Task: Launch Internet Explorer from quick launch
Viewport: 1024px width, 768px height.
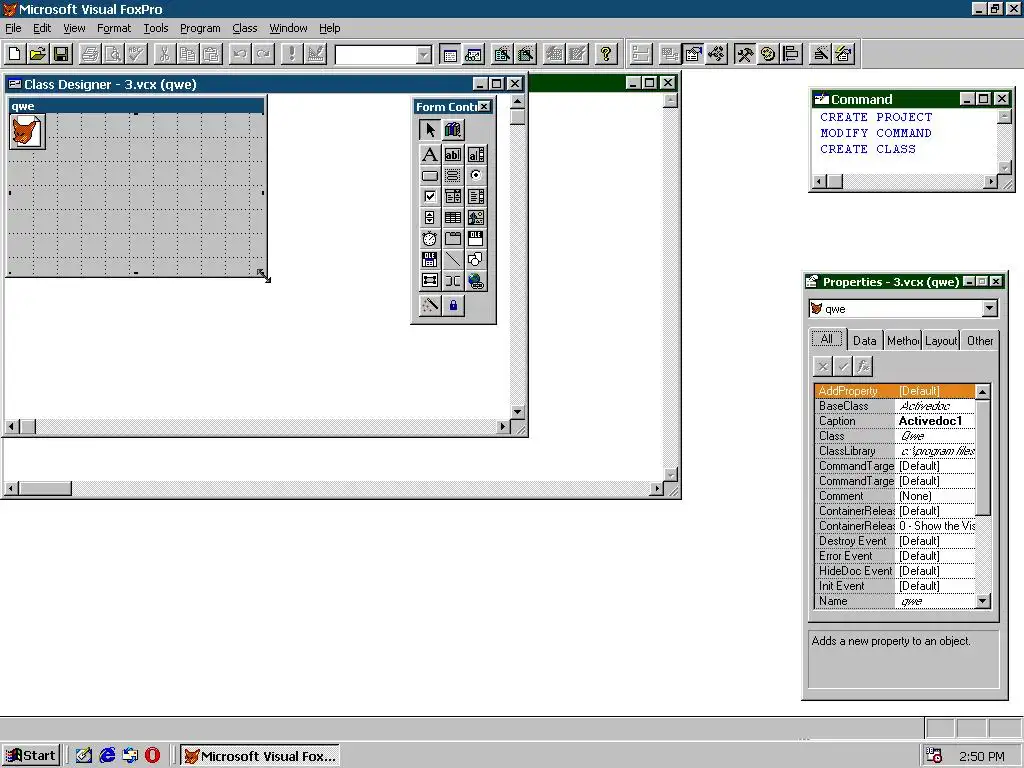Action: point(106,756)
